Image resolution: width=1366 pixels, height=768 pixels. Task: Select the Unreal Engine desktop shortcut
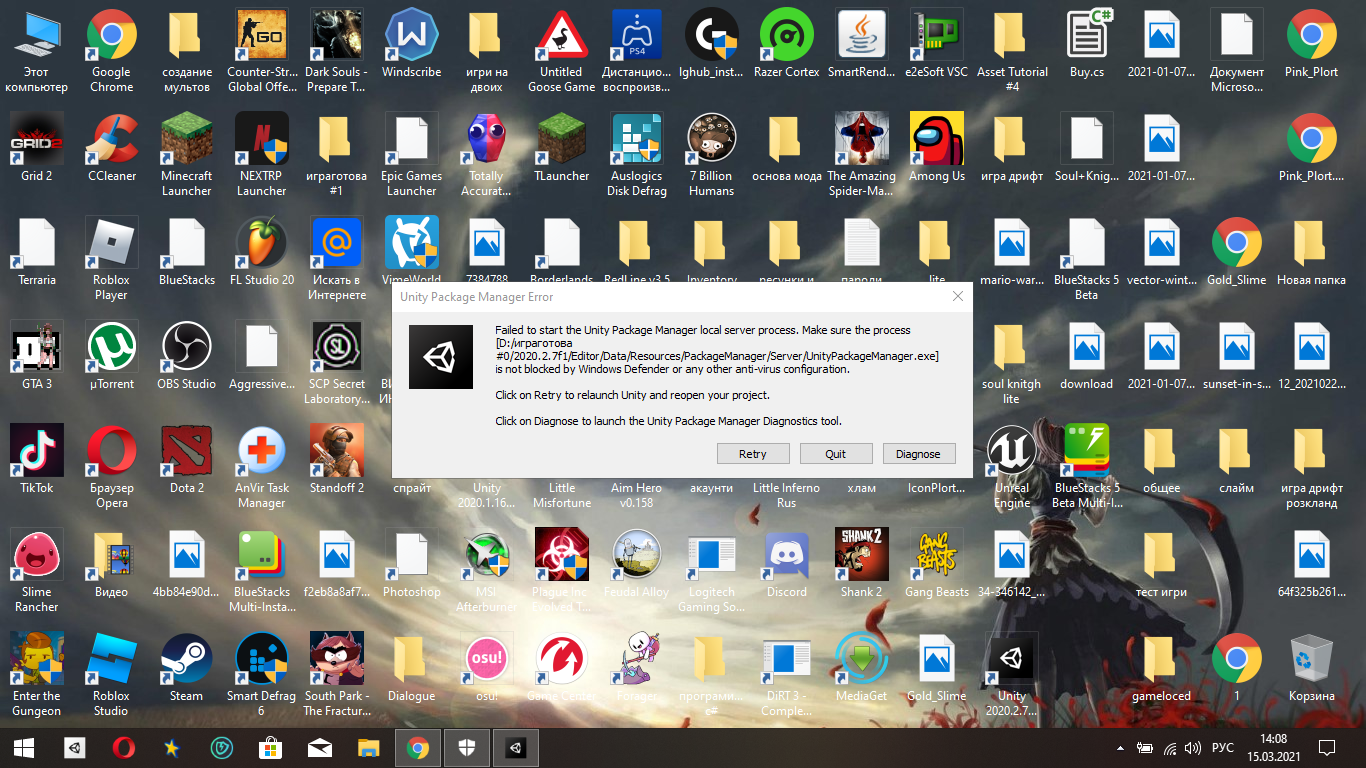point(1011,468)
